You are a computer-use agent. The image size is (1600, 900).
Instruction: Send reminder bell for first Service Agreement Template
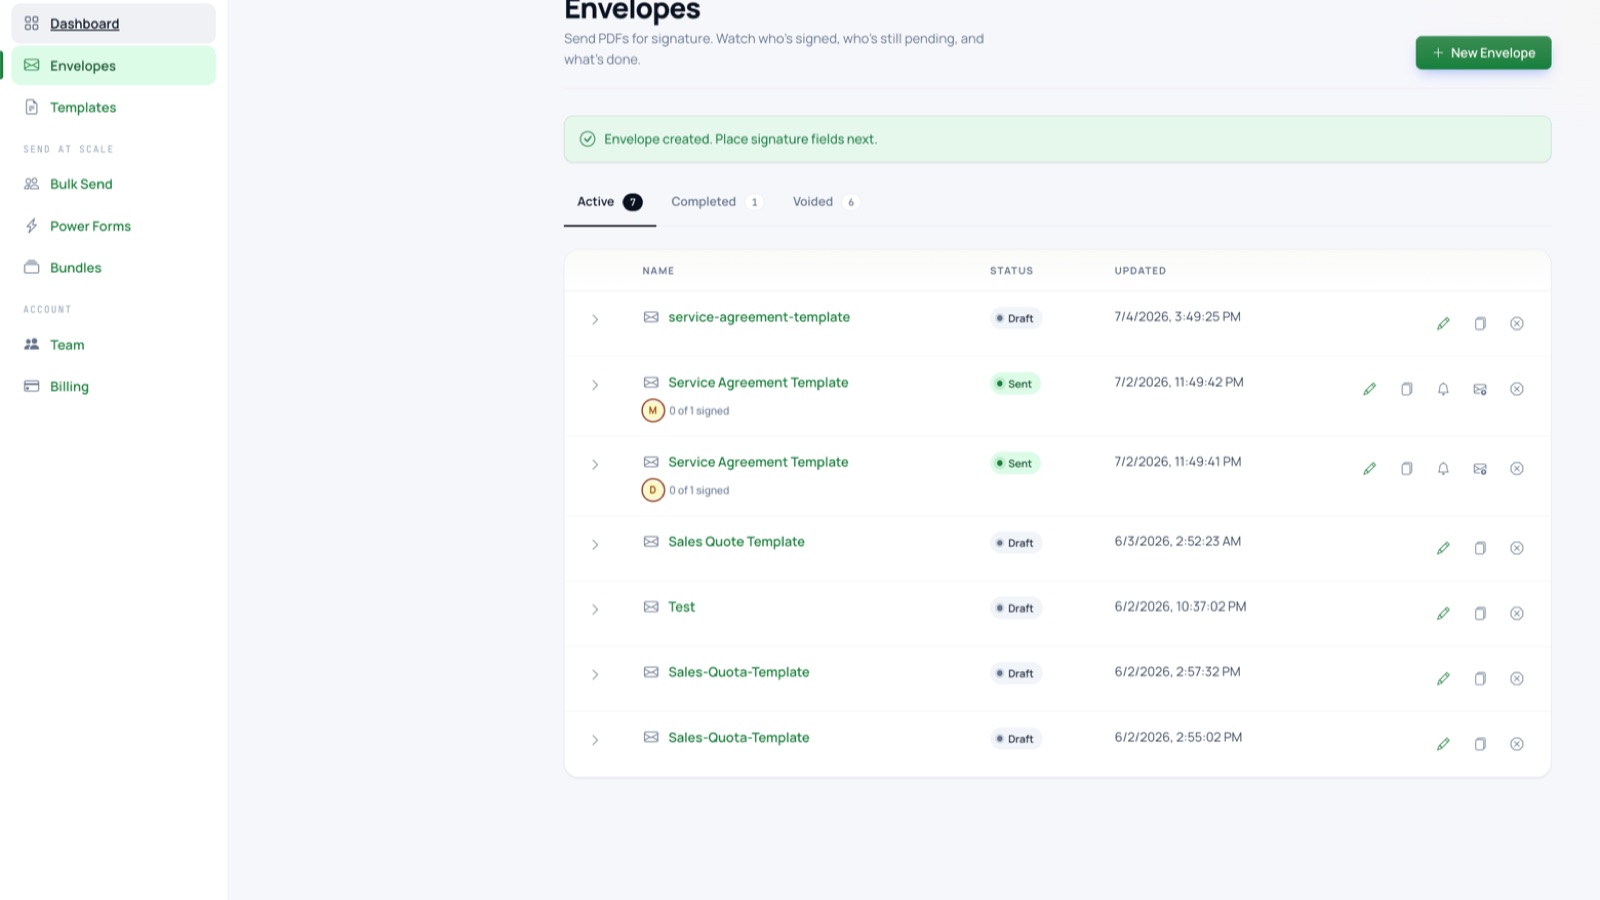pyautogui.click(x=1443, y=389)
